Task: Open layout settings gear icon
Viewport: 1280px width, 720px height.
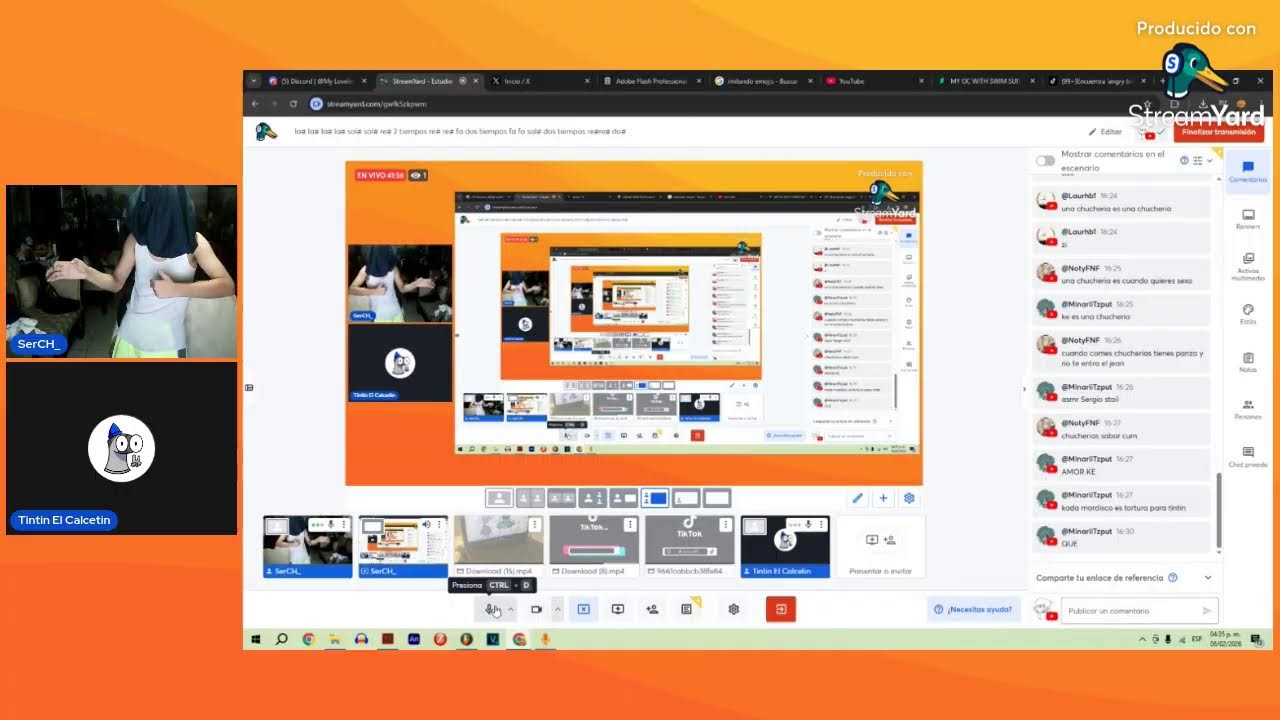Action: click(x=909, y=498)
